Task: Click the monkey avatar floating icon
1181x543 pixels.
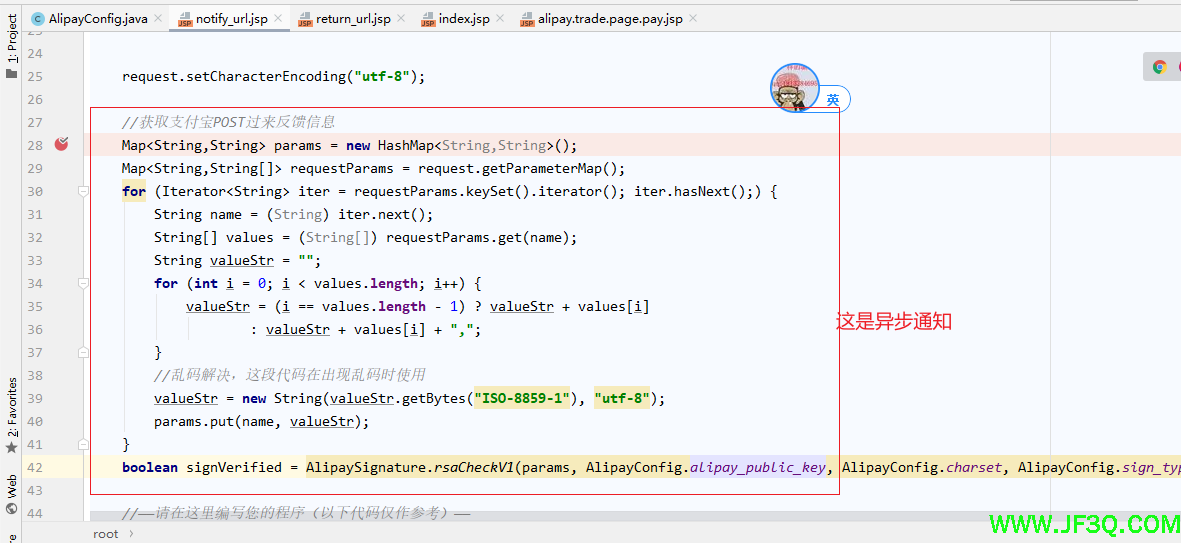Action: point(795,88)
